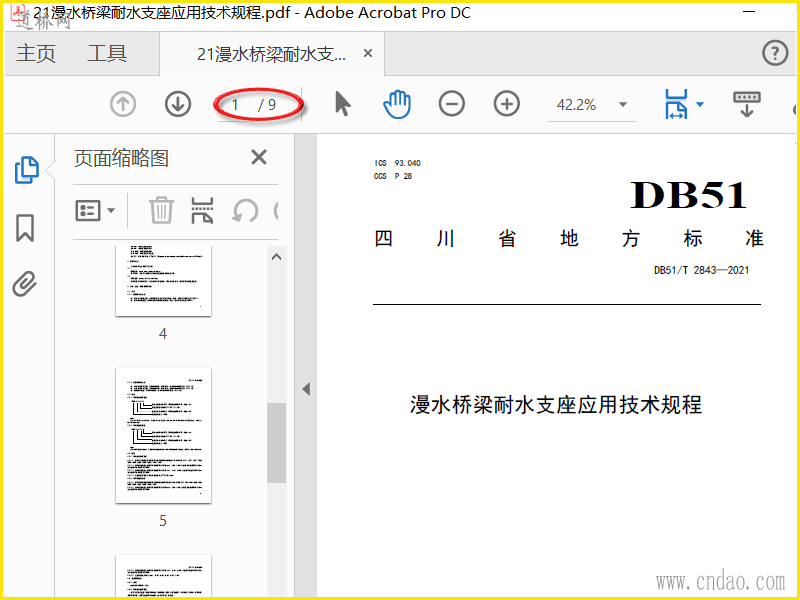800x600 pixels.
Task: Expand the page fit options dropdown arrow
Action: click(x=700, y=105)
